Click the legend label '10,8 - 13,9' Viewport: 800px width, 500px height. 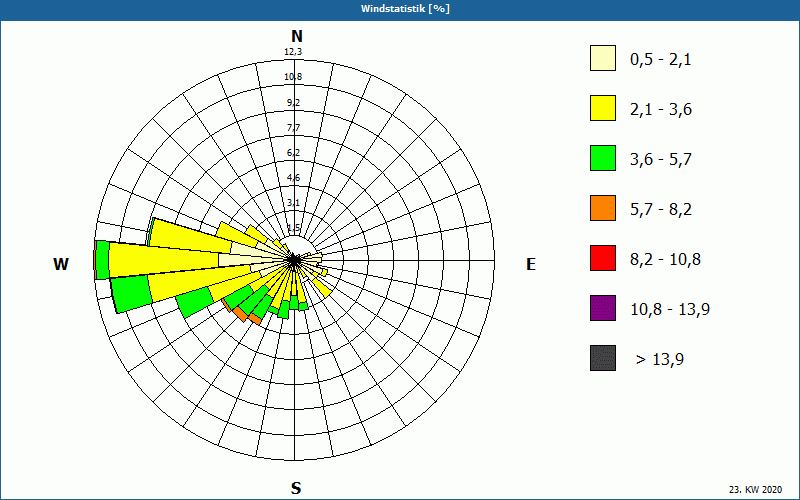click(x=670, y=310)
